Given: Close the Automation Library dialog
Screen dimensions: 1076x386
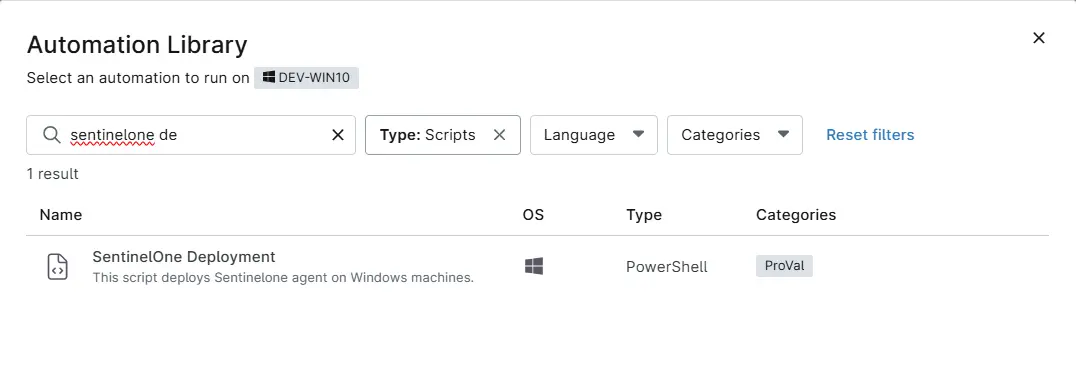Looking at the screenshot, I should coord(1039,38).
